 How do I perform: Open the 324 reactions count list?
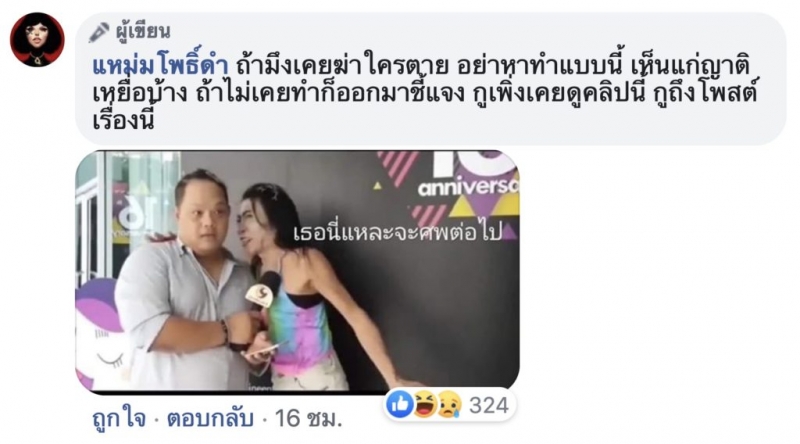click(x=489, y=405)
